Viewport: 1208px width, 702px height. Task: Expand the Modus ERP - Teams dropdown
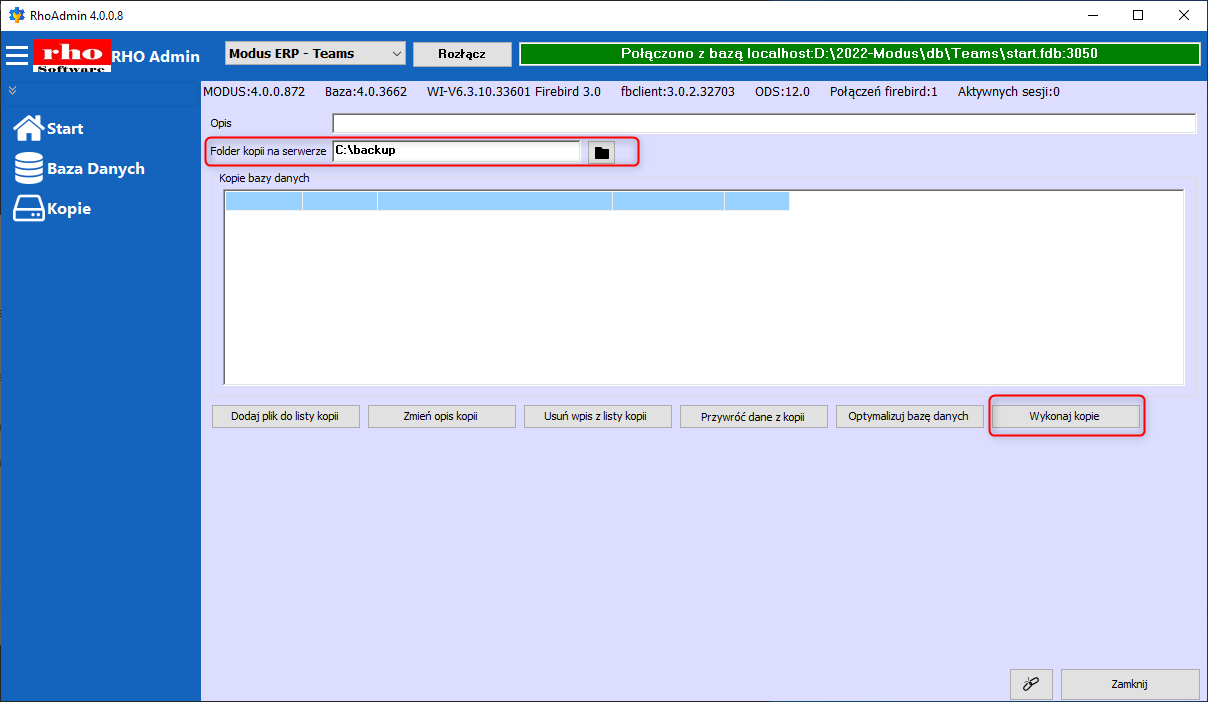396,54
